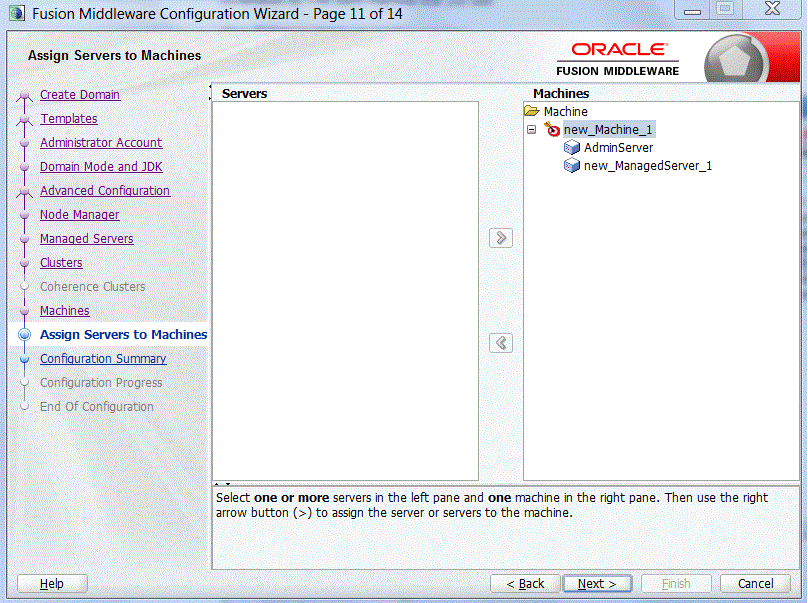808x603 pixels.
Task: Go to the Machines step
Action: tap(65, 311)
